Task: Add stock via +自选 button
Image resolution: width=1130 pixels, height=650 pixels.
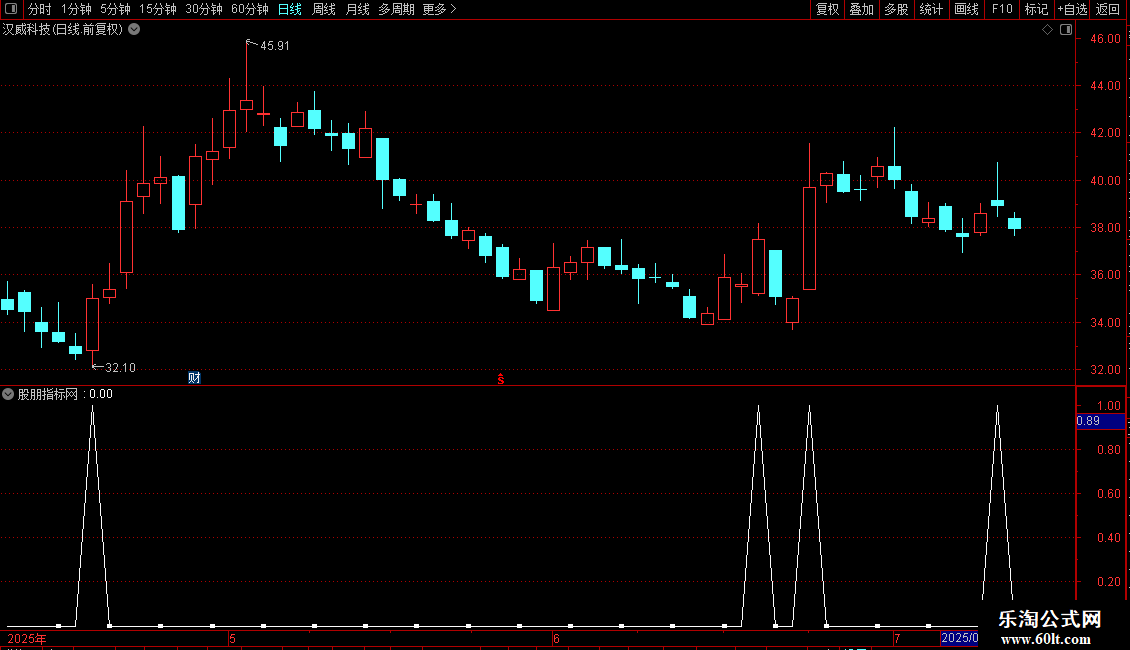Action: (x=1072, y=9)
